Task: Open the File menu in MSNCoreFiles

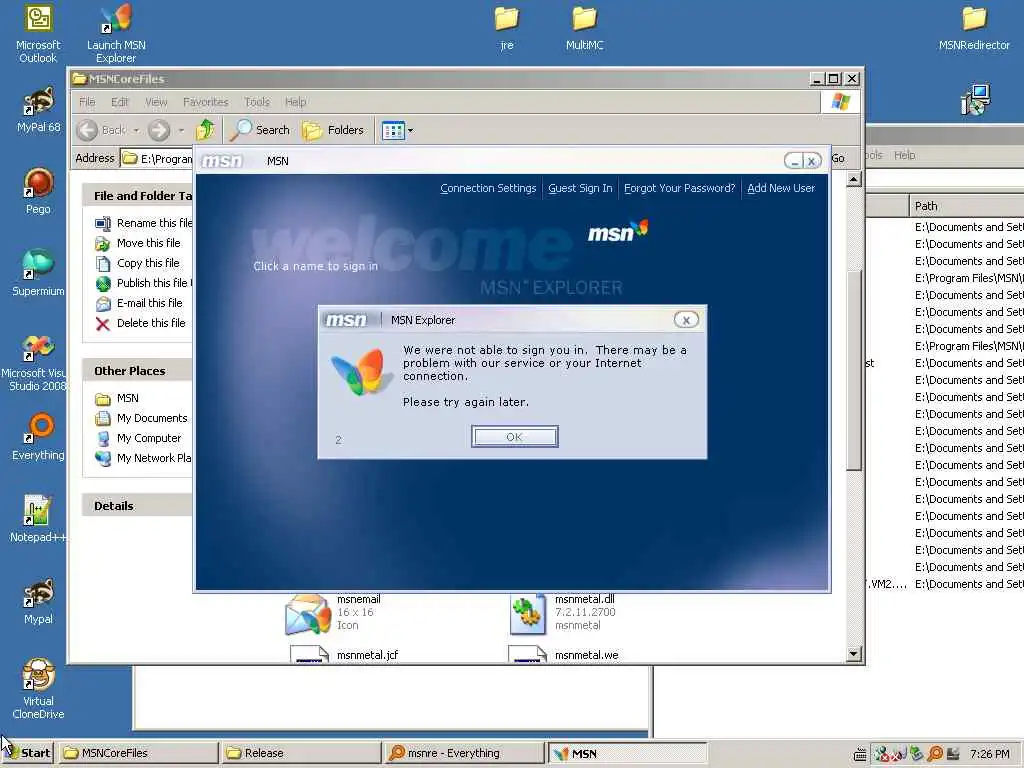Action: point(87,102)
